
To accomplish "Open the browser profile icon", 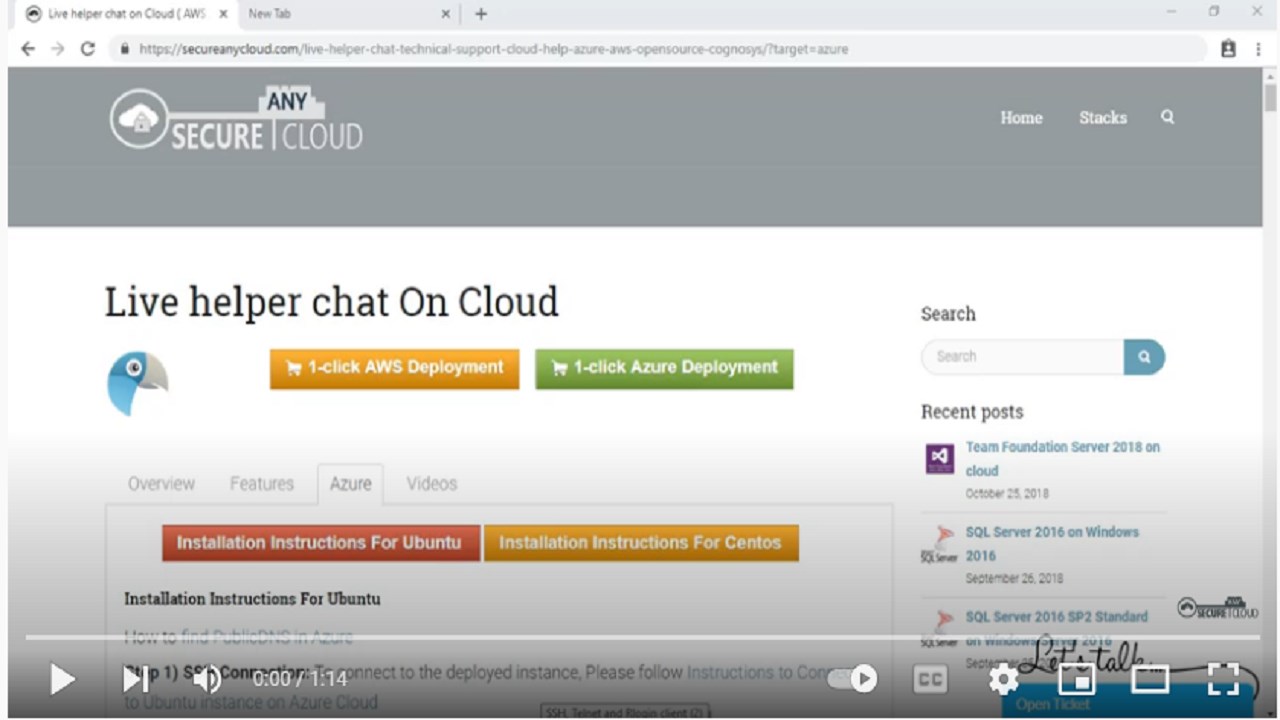I will click(x=1229, y=48).
